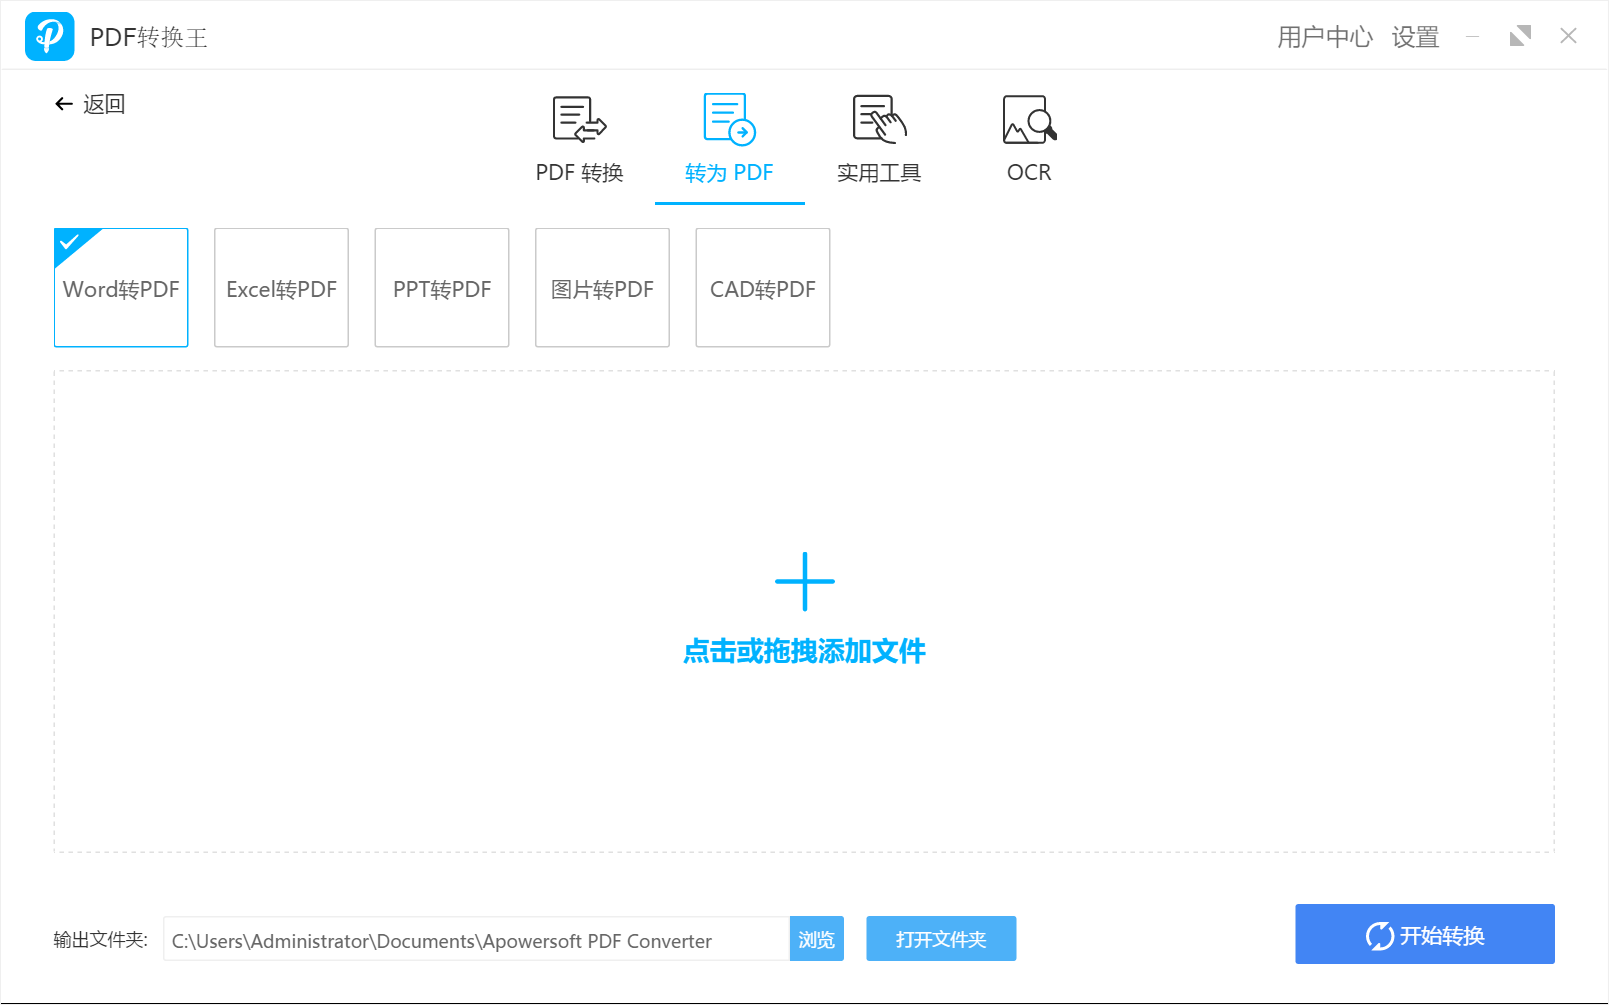Open 用户中心
Image resolution: width=1609 pixels, height=1005 pixels.
1325,37
